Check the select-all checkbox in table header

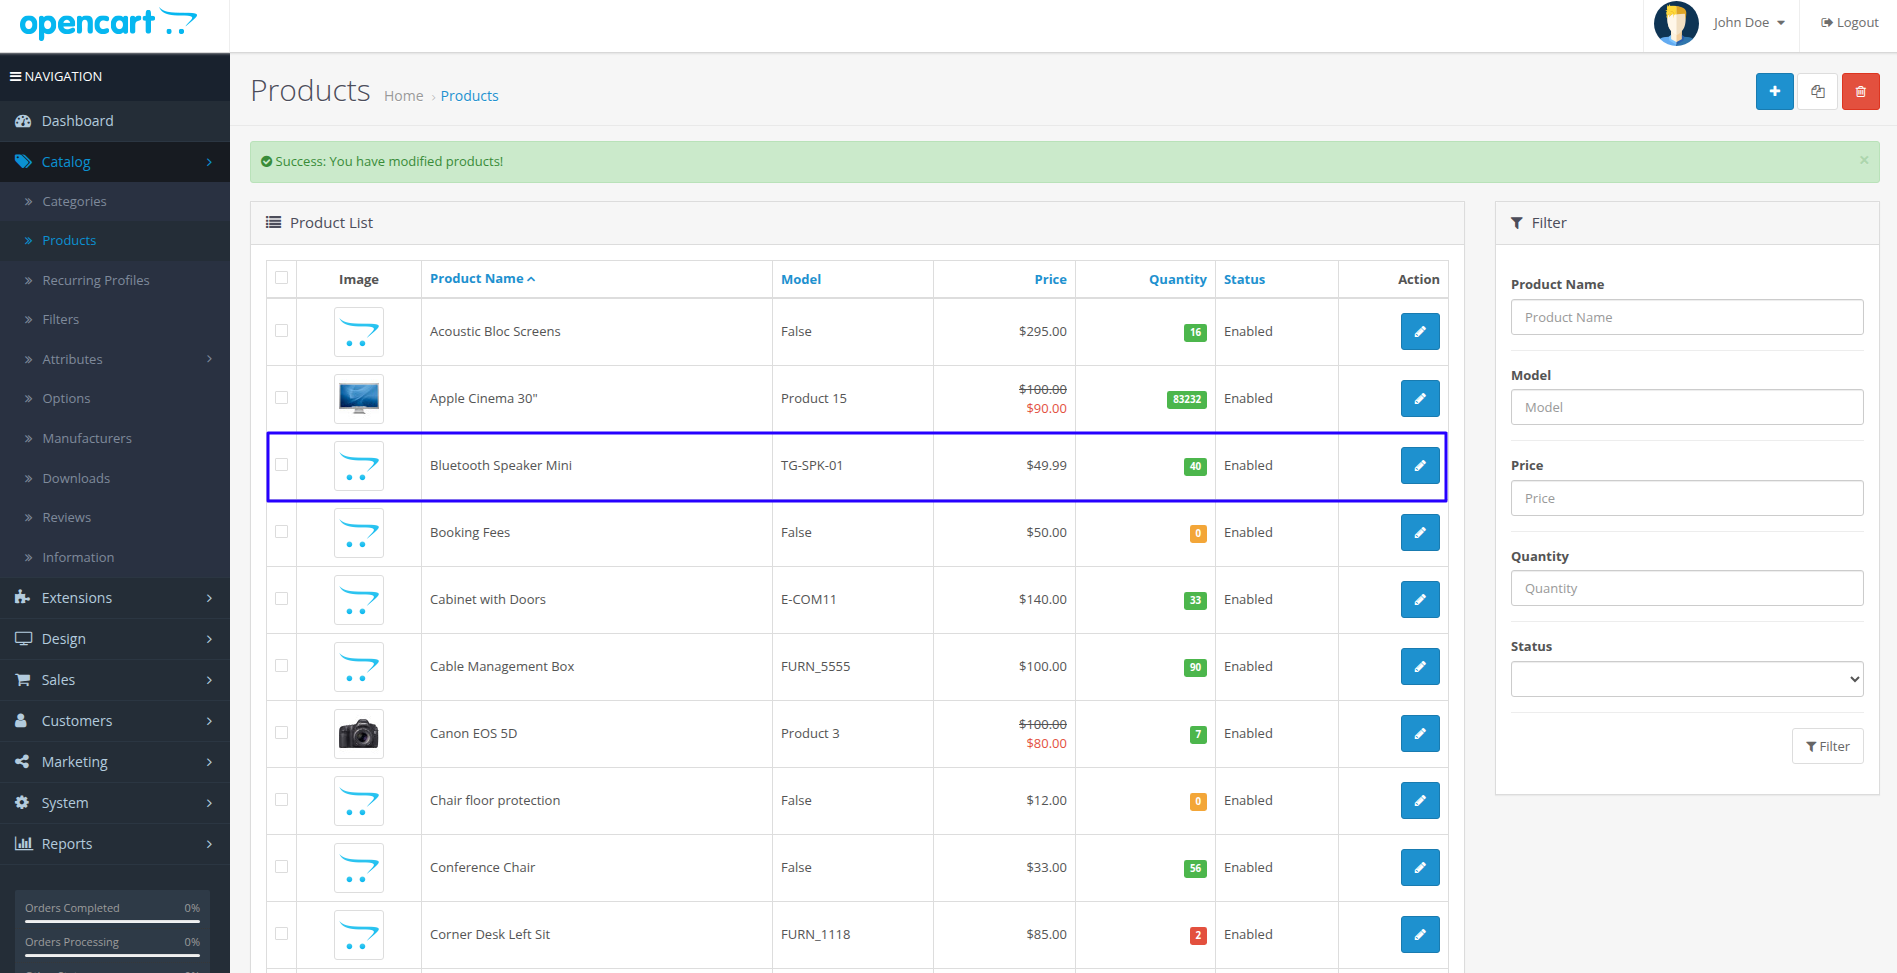[281, 278]
